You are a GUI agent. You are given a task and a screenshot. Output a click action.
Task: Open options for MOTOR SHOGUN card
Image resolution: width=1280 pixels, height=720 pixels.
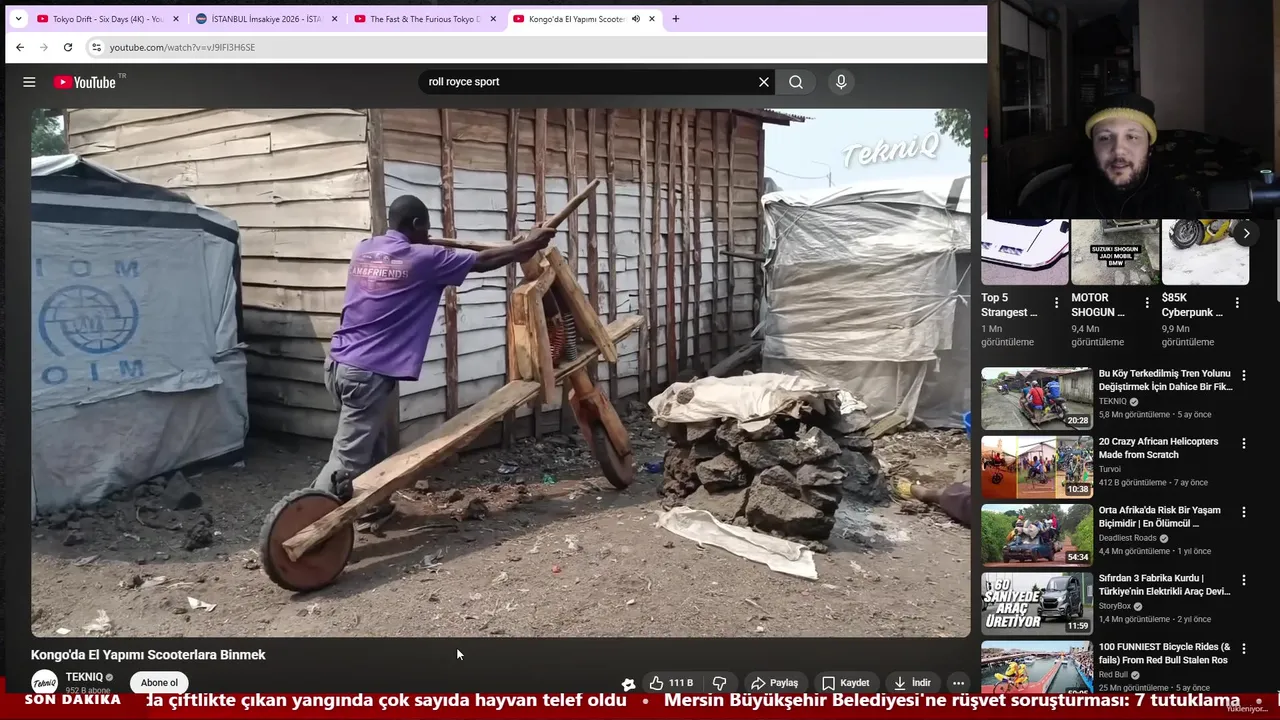1147,303
